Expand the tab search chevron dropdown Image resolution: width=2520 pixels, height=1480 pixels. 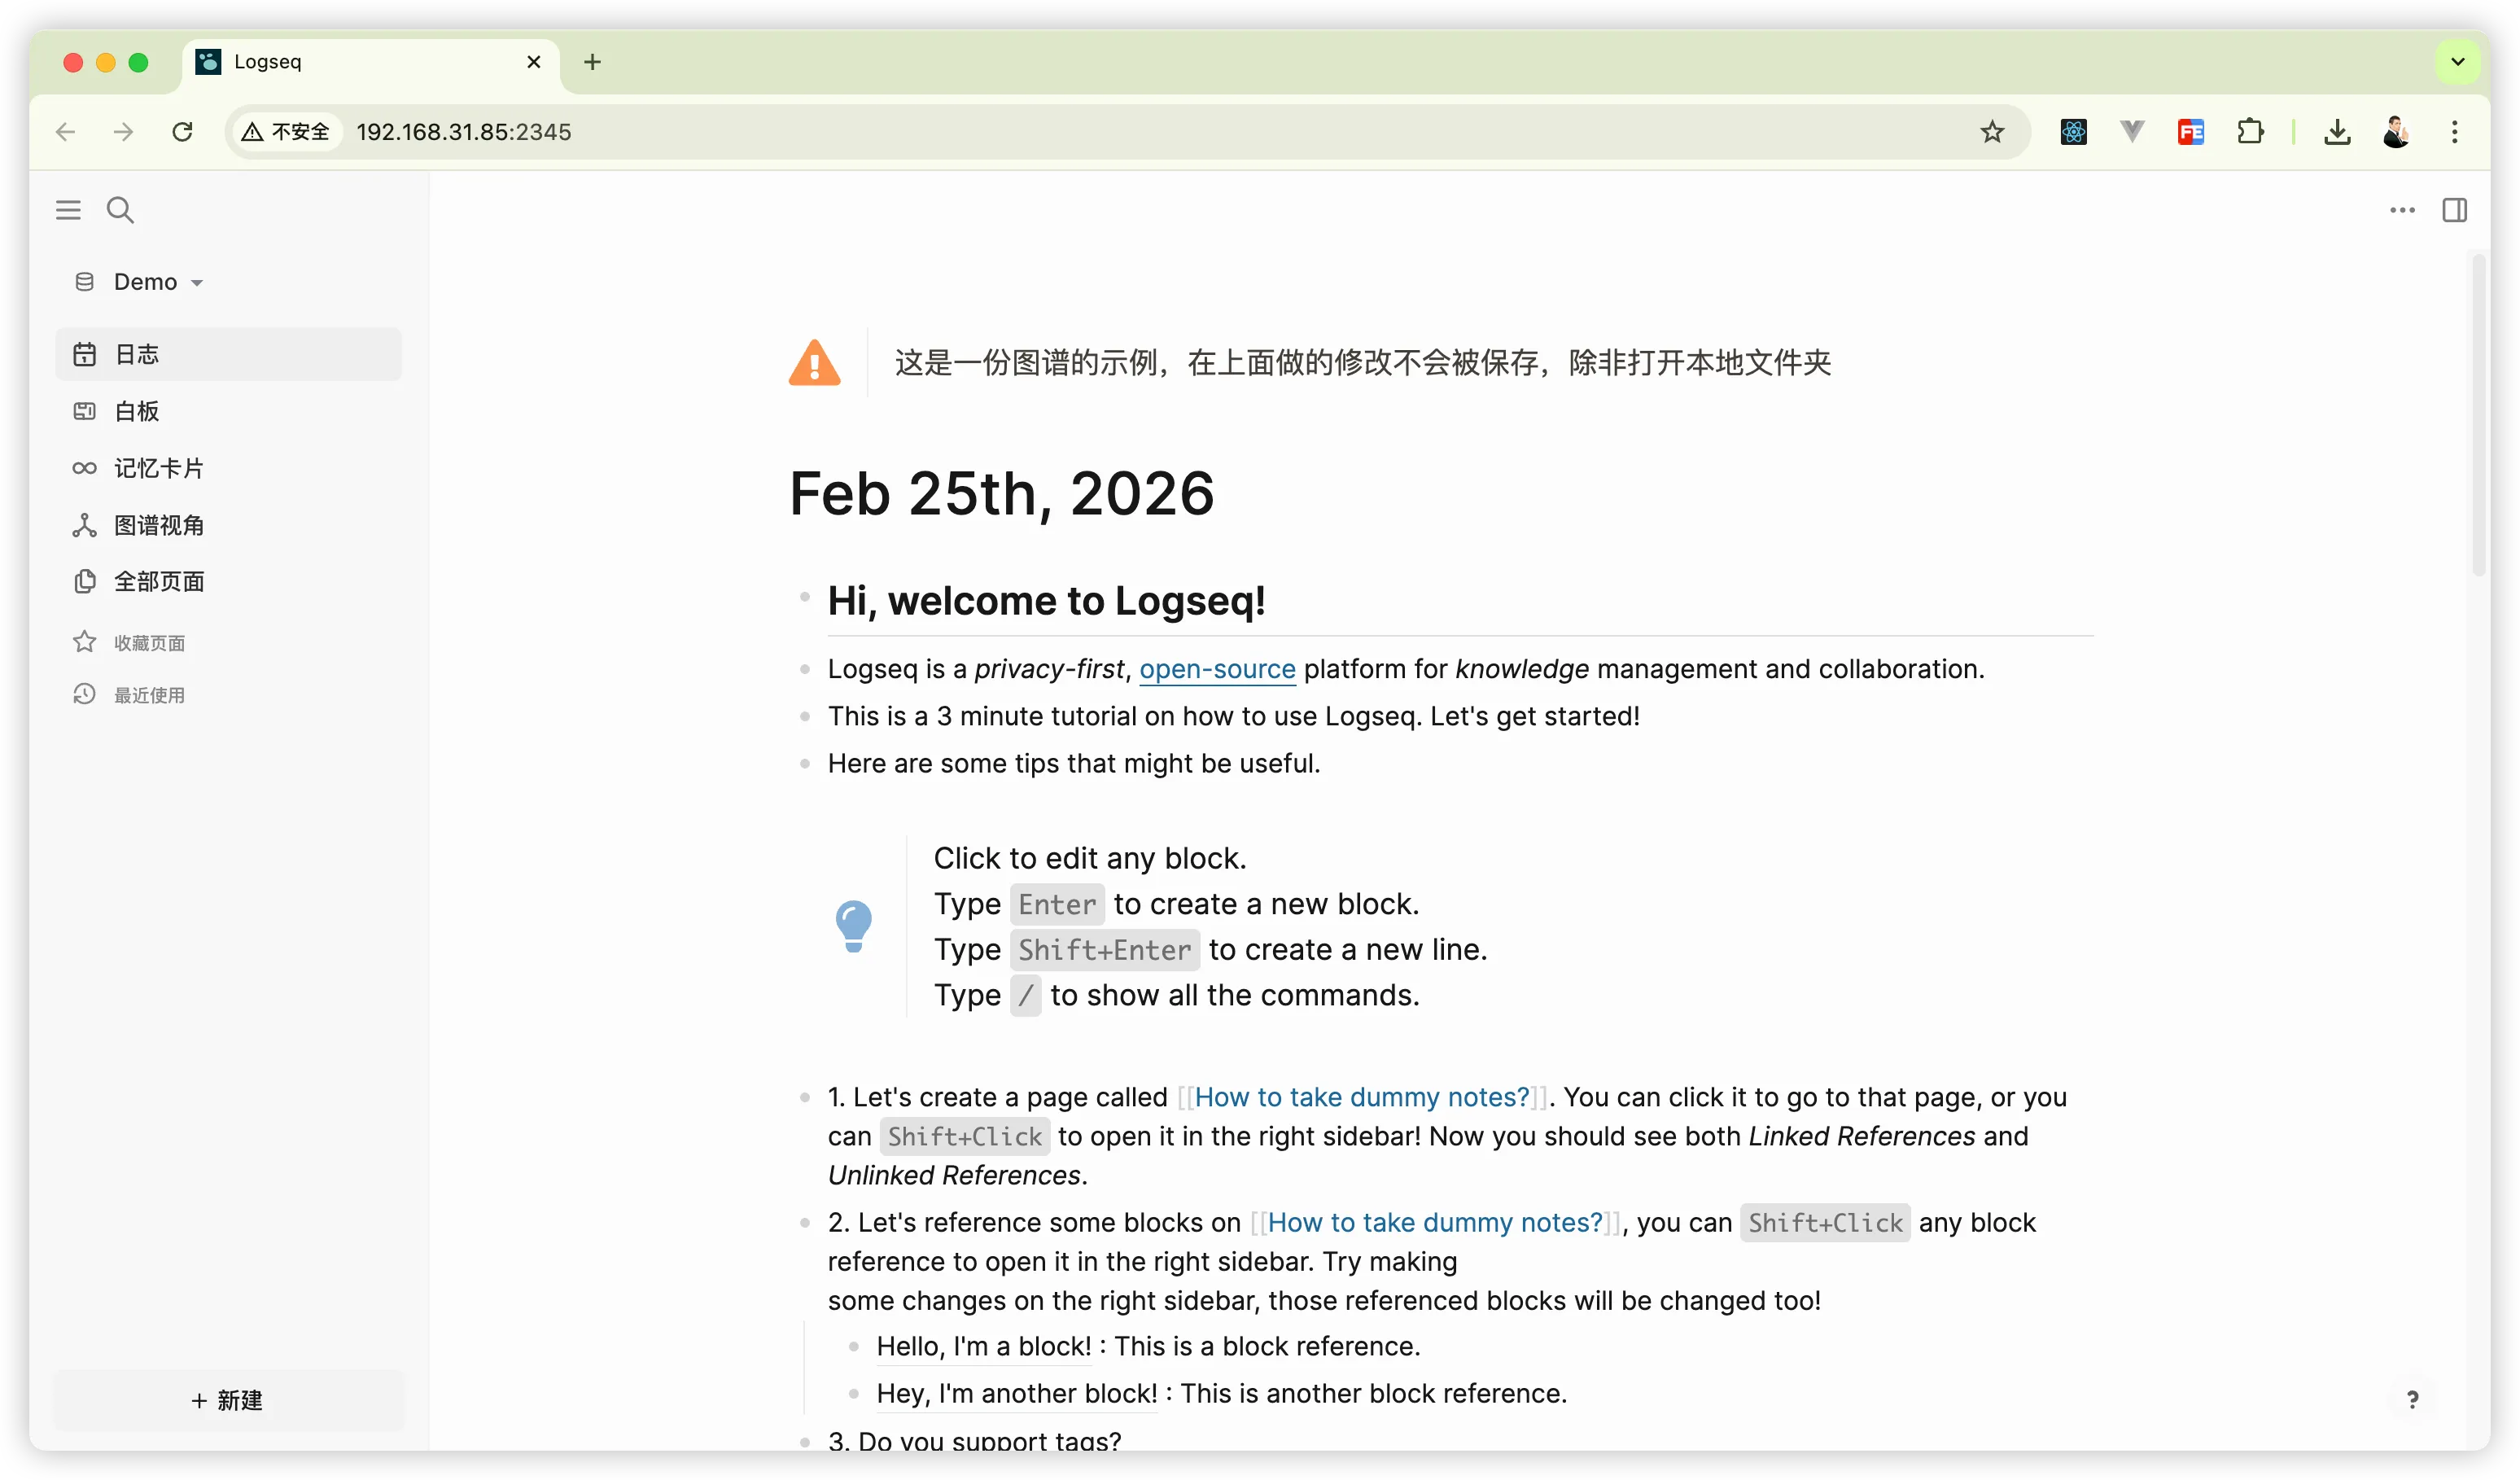tap(2458, 62)
